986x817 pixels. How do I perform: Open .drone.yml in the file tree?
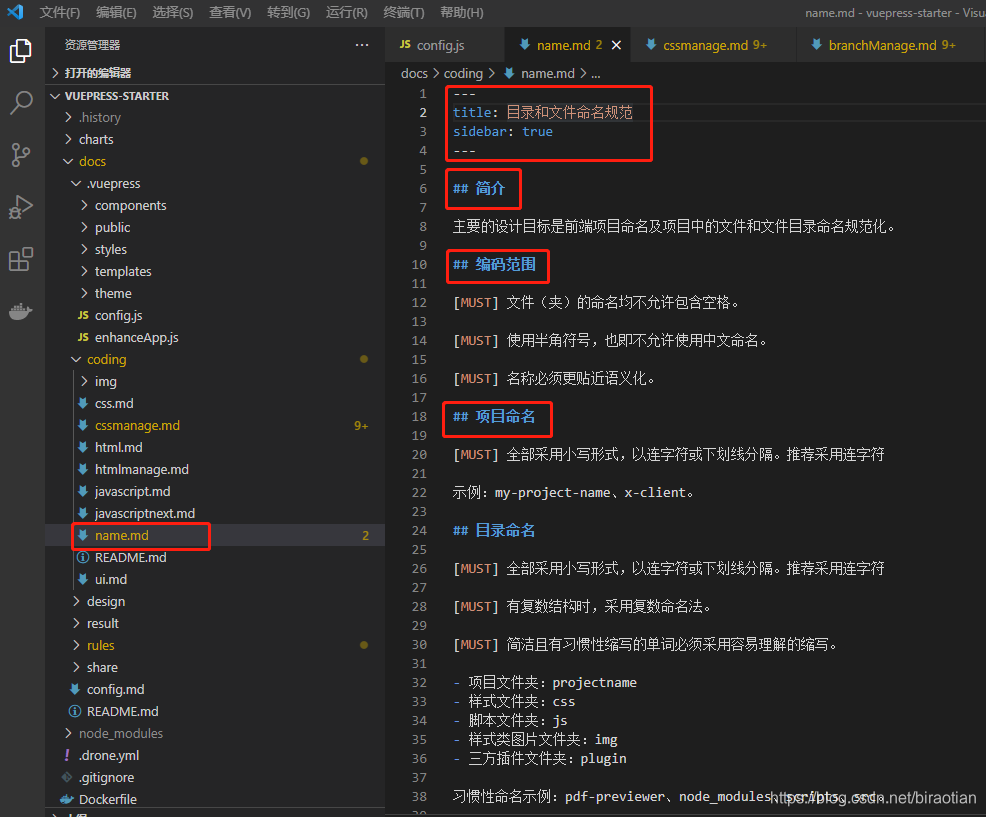point(215,755)
